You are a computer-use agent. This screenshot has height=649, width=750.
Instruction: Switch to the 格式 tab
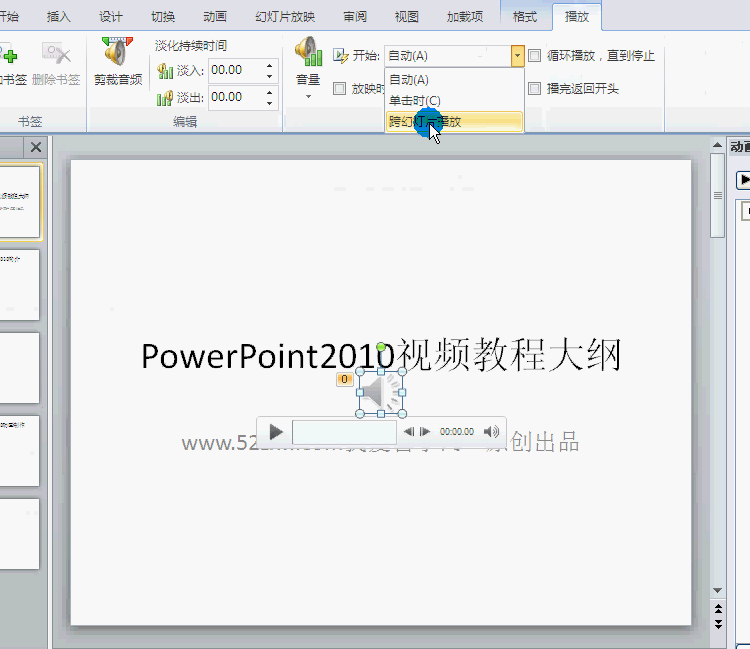coord(525,17)
